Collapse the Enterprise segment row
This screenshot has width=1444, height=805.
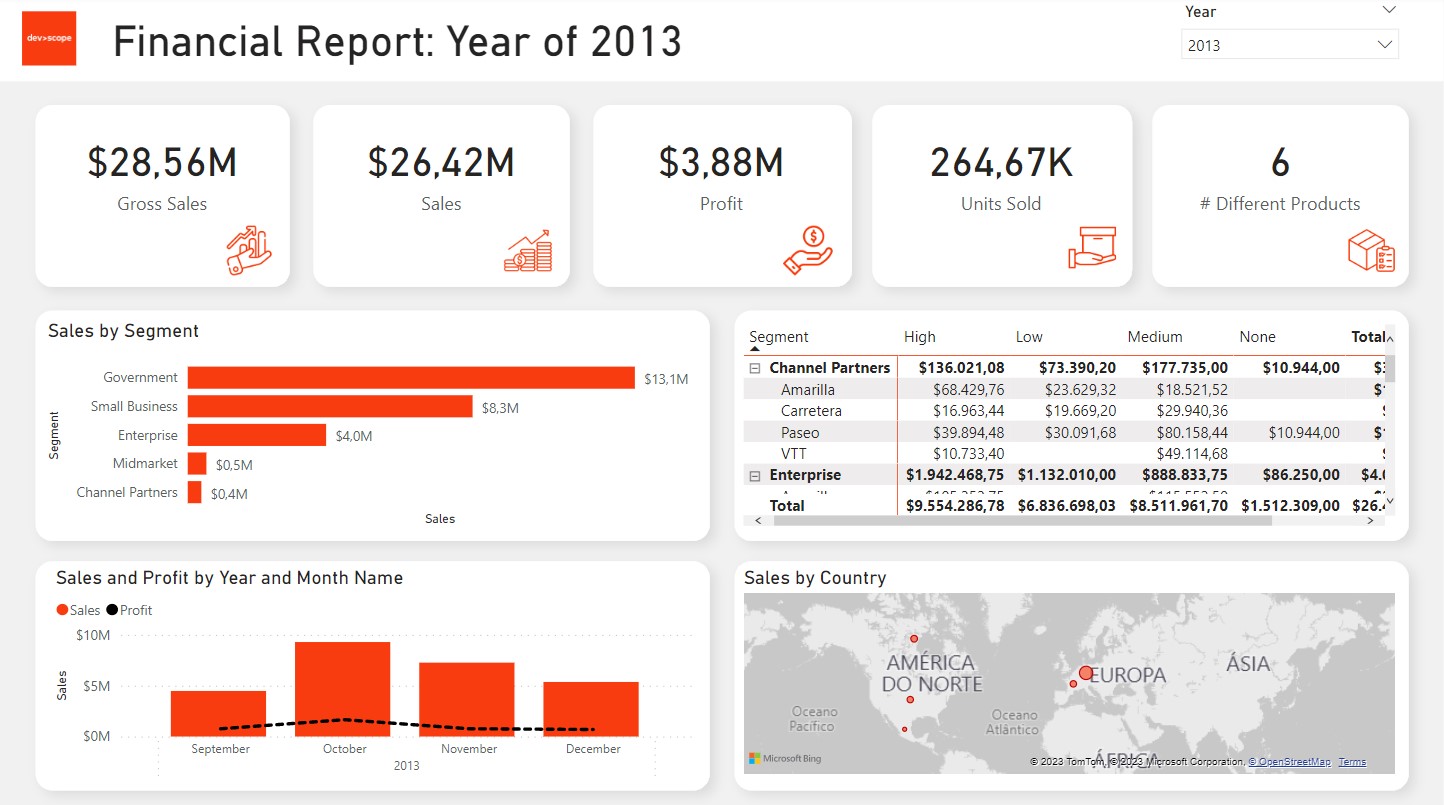pos(754,474)
